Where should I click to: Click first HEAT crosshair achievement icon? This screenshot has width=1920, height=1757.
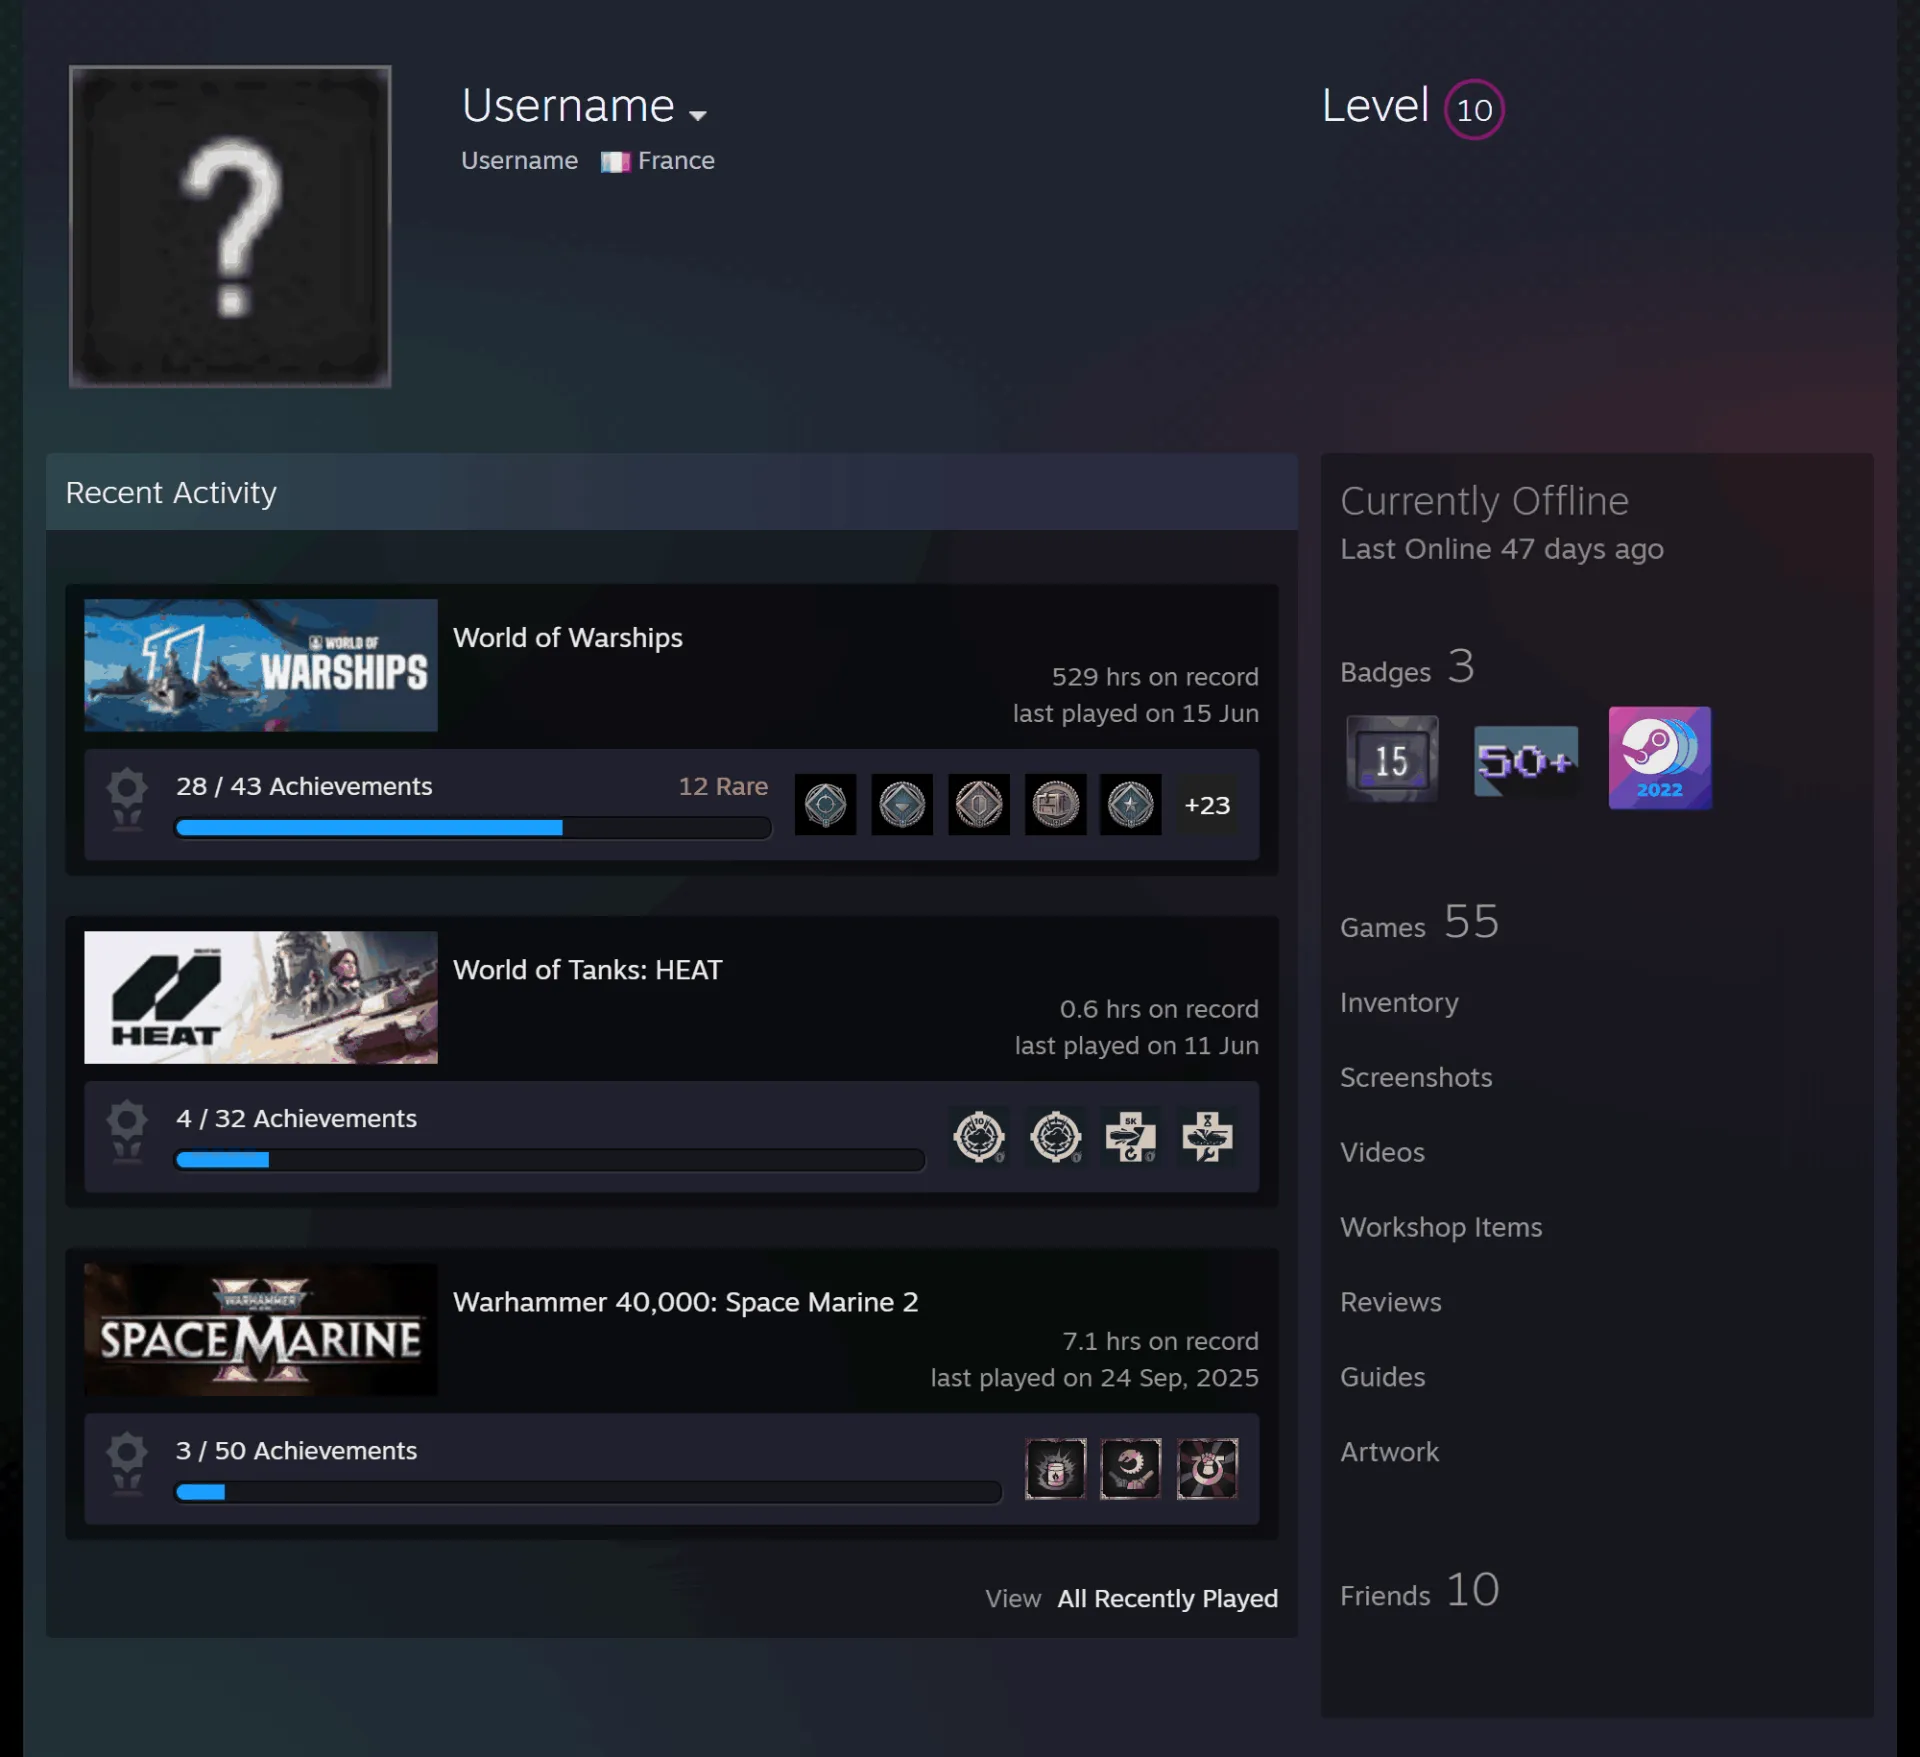(x=979, y=1136)
